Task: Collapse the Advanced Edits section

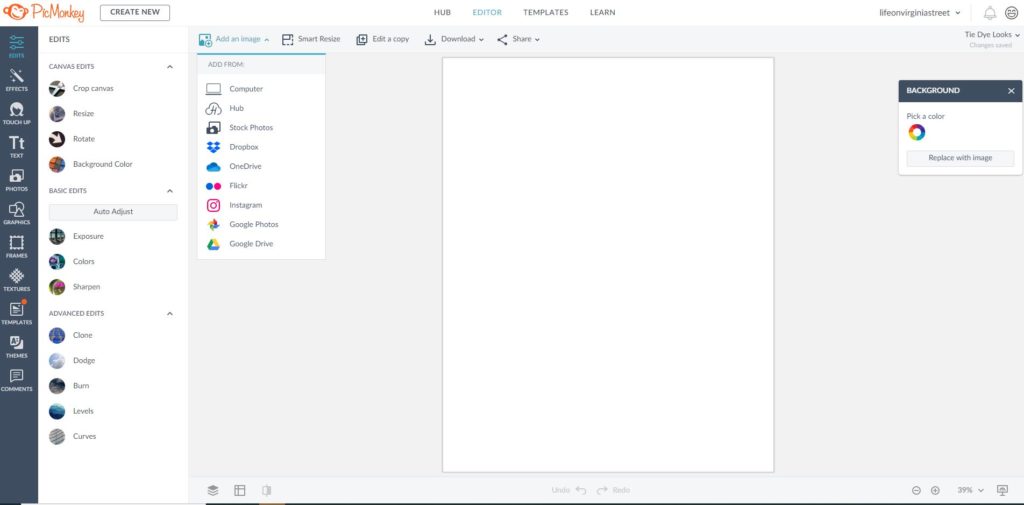Action: (170, 314)
